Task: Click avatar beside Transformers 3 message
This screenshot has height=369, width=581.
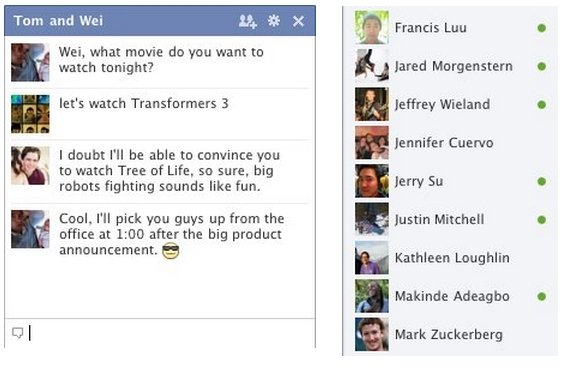Action: 30,114
